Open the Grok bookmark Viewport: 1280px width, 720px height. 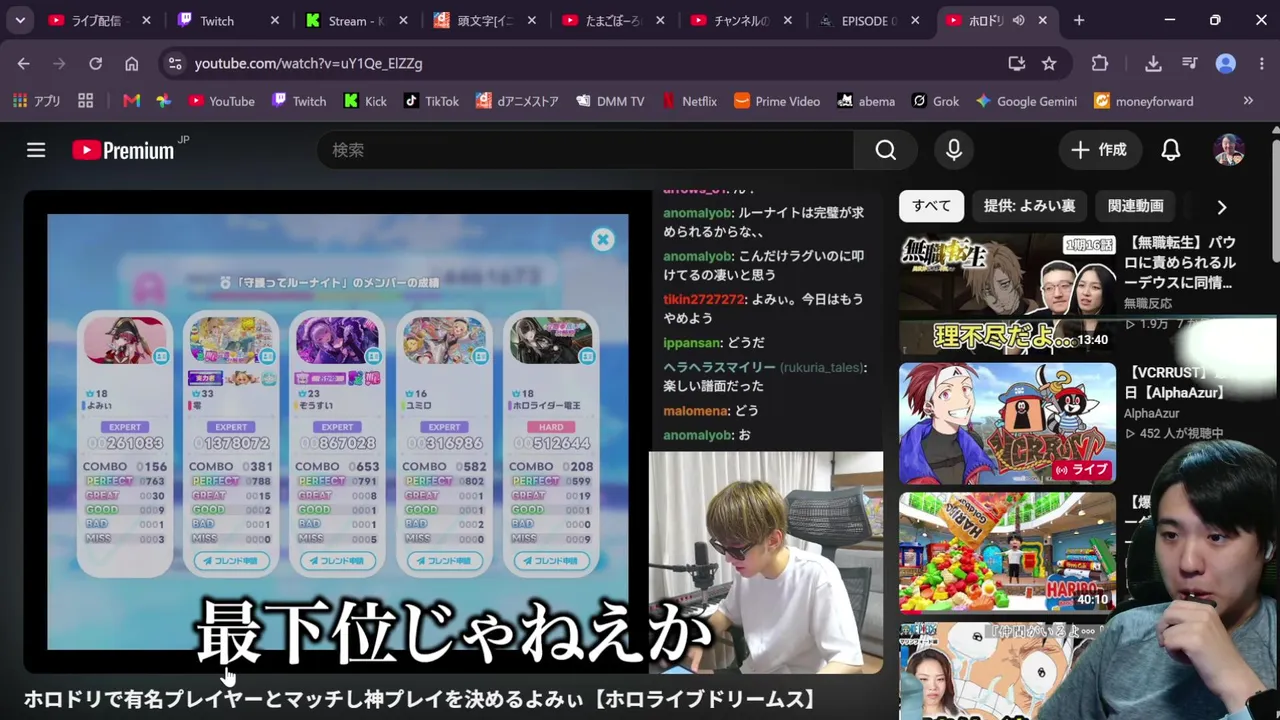pos(935,101)
